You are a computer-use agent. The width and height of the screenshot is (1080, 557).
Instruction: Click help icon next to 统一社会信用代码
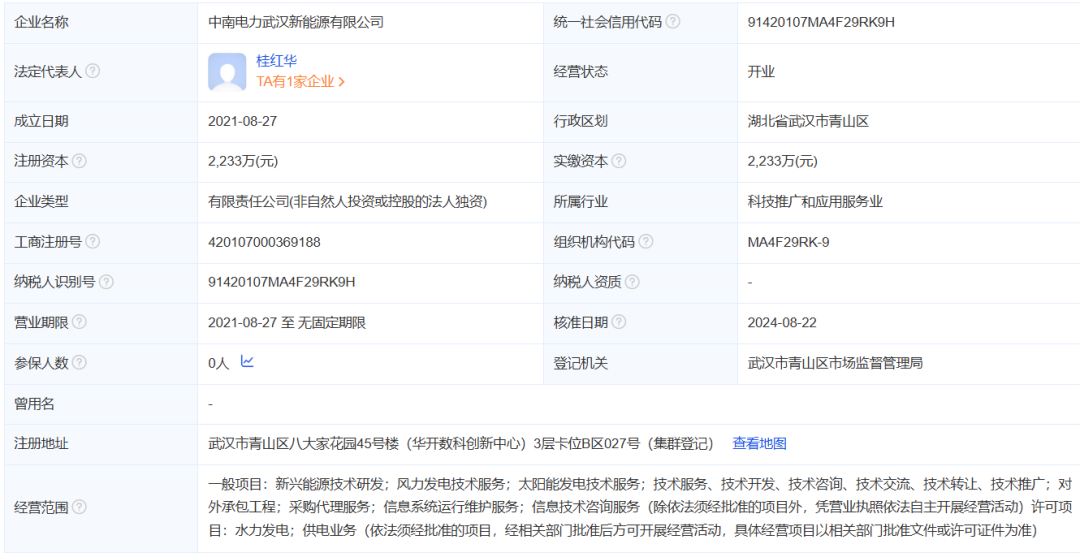[673, 22]
